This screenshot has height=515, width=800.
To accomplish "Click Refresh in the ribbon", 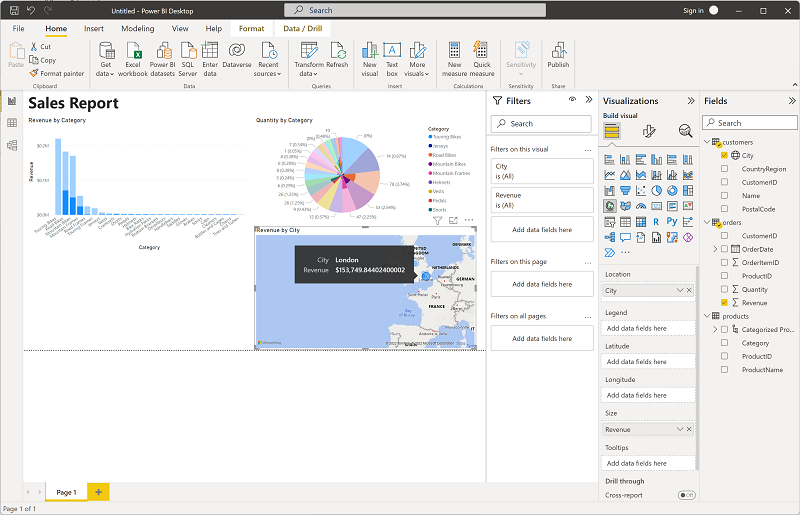I will 337,55.
